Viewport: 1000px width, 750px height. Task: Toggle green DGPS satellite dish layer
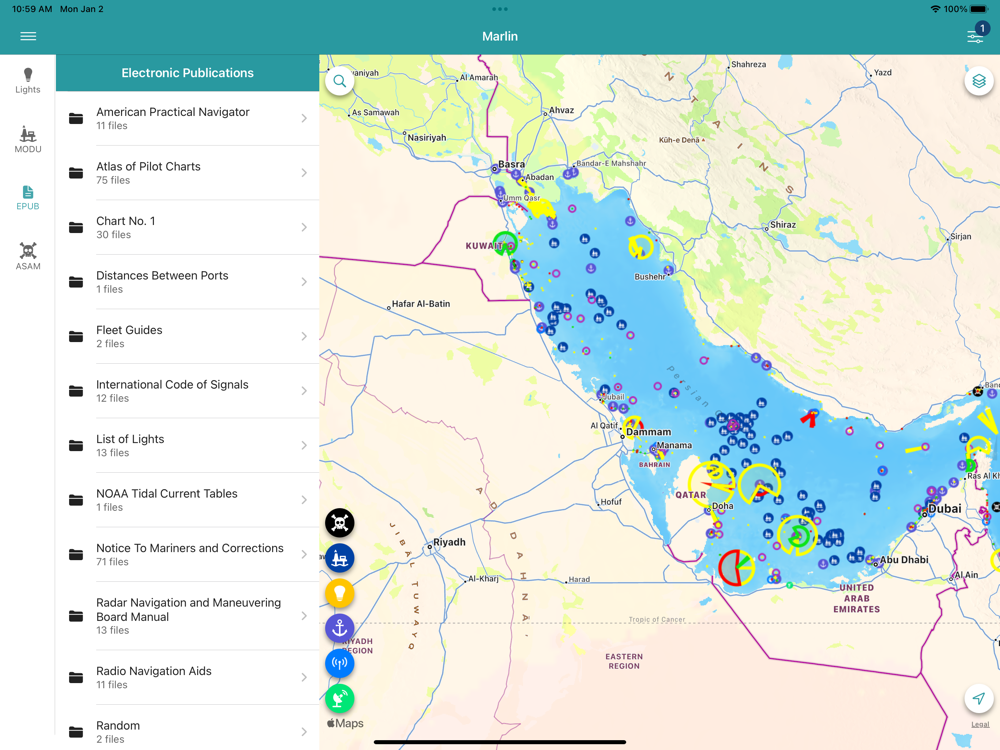340,698
